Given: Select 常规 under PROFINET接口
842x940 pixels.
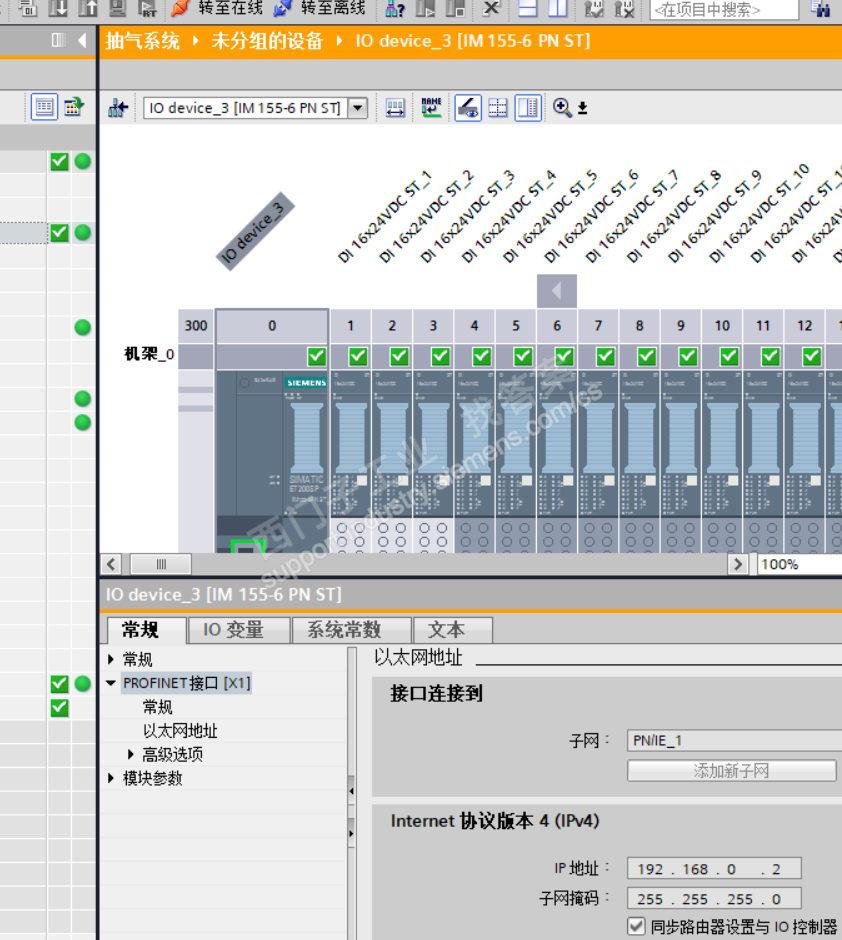Looking at the screenshot, I should click(x=158, y=707).
